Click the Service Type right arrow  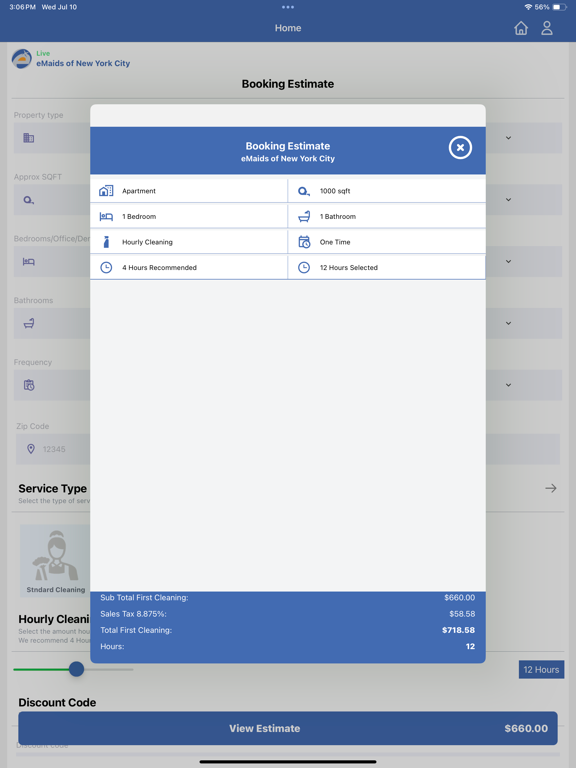551,488
